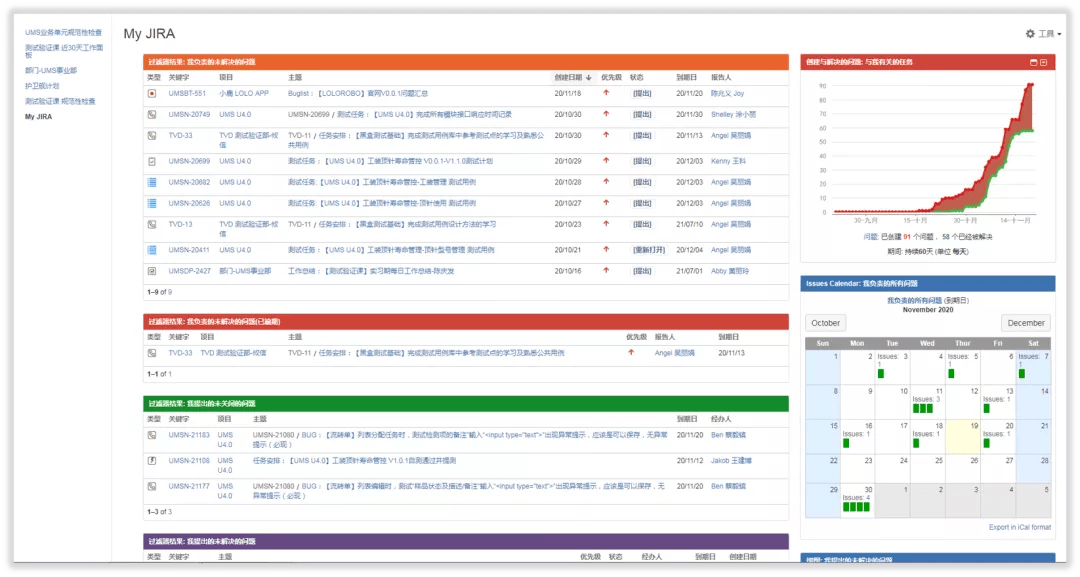Click the priority arrow in the UMSN-20699 row
The height and width of the screenshot is (577, 1080).
pos(606,160)
